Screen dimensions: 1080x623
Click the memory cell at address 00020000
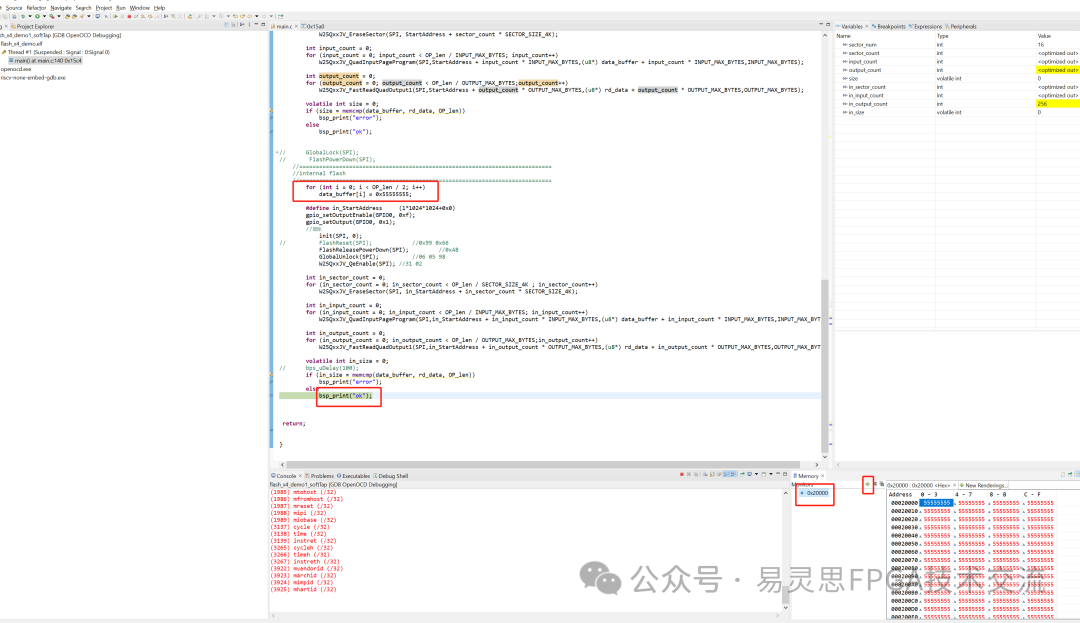coord(937,503)
